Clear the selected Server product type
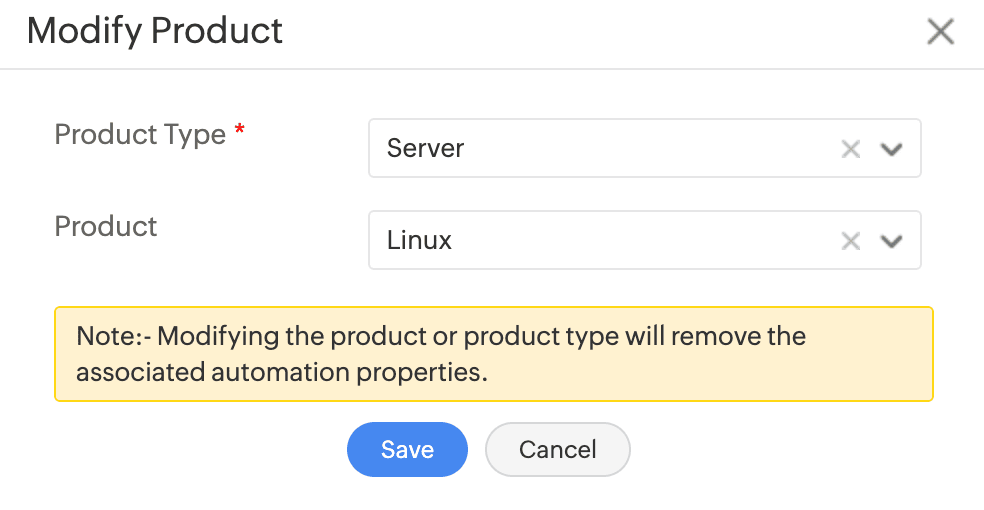This screenshot has width=984, height=510. coord(850,149)
